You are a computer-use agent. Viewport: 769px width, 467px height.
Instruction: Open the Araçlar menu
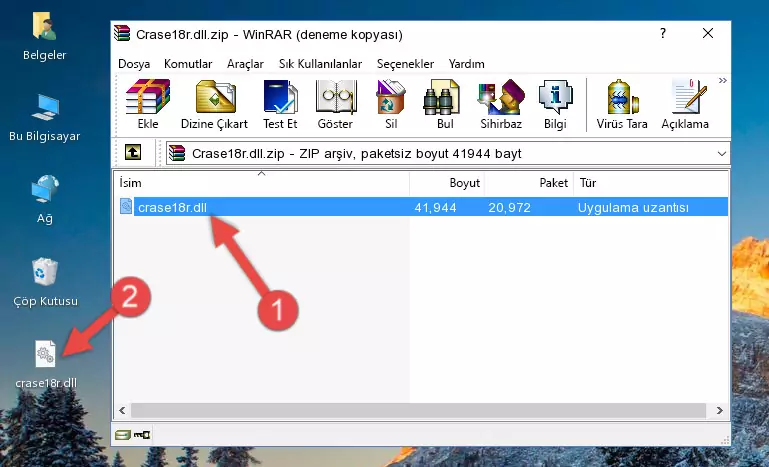pyautogui.click(x=245, y=64)
